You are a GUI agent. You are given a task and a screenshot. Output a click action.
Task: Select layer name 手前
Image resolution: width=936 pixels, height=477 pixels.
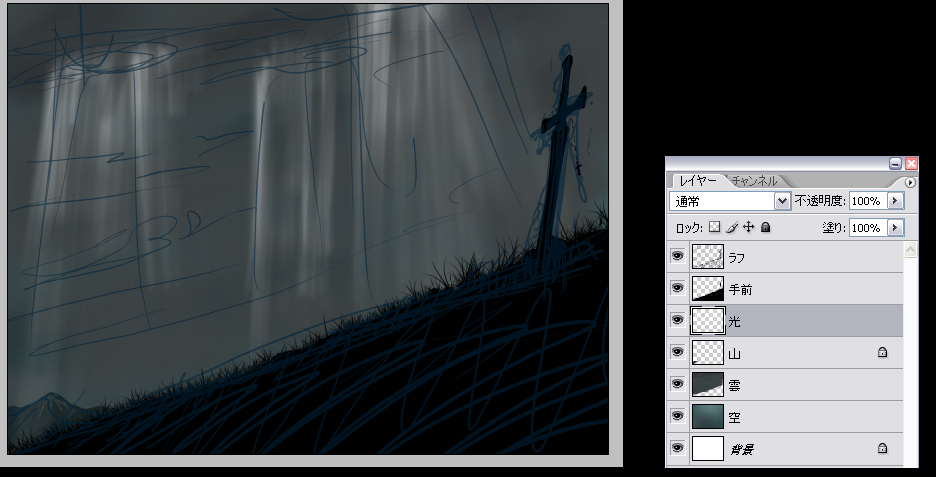click(741, 290)
